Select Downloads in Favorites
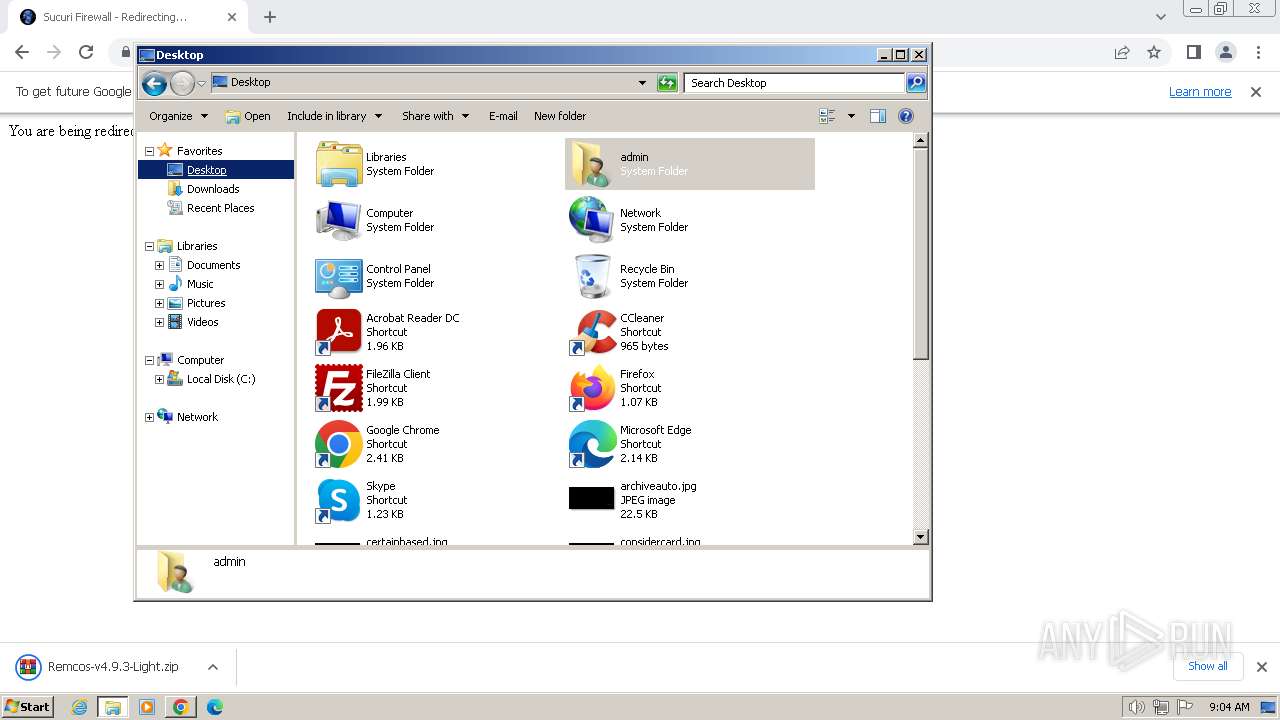This screenshot has height=720, width=1280. [213, 189]
